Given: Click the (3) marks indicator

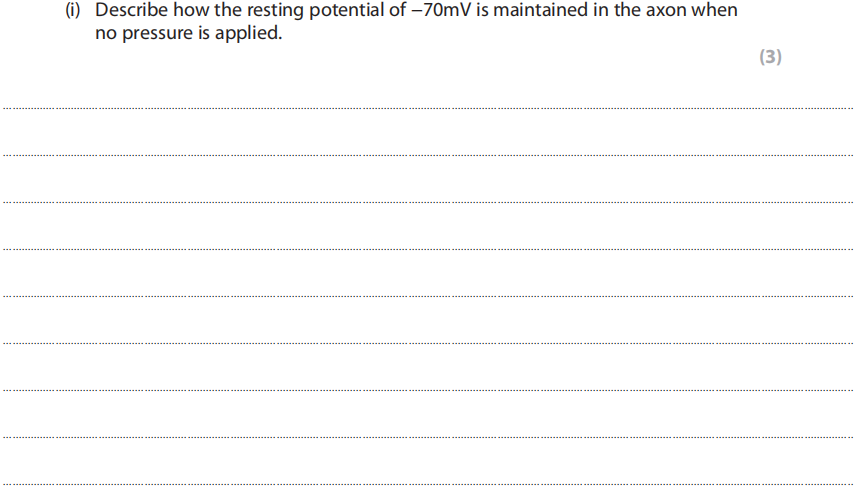Looking at the screenshot, I should coord(769,57).
